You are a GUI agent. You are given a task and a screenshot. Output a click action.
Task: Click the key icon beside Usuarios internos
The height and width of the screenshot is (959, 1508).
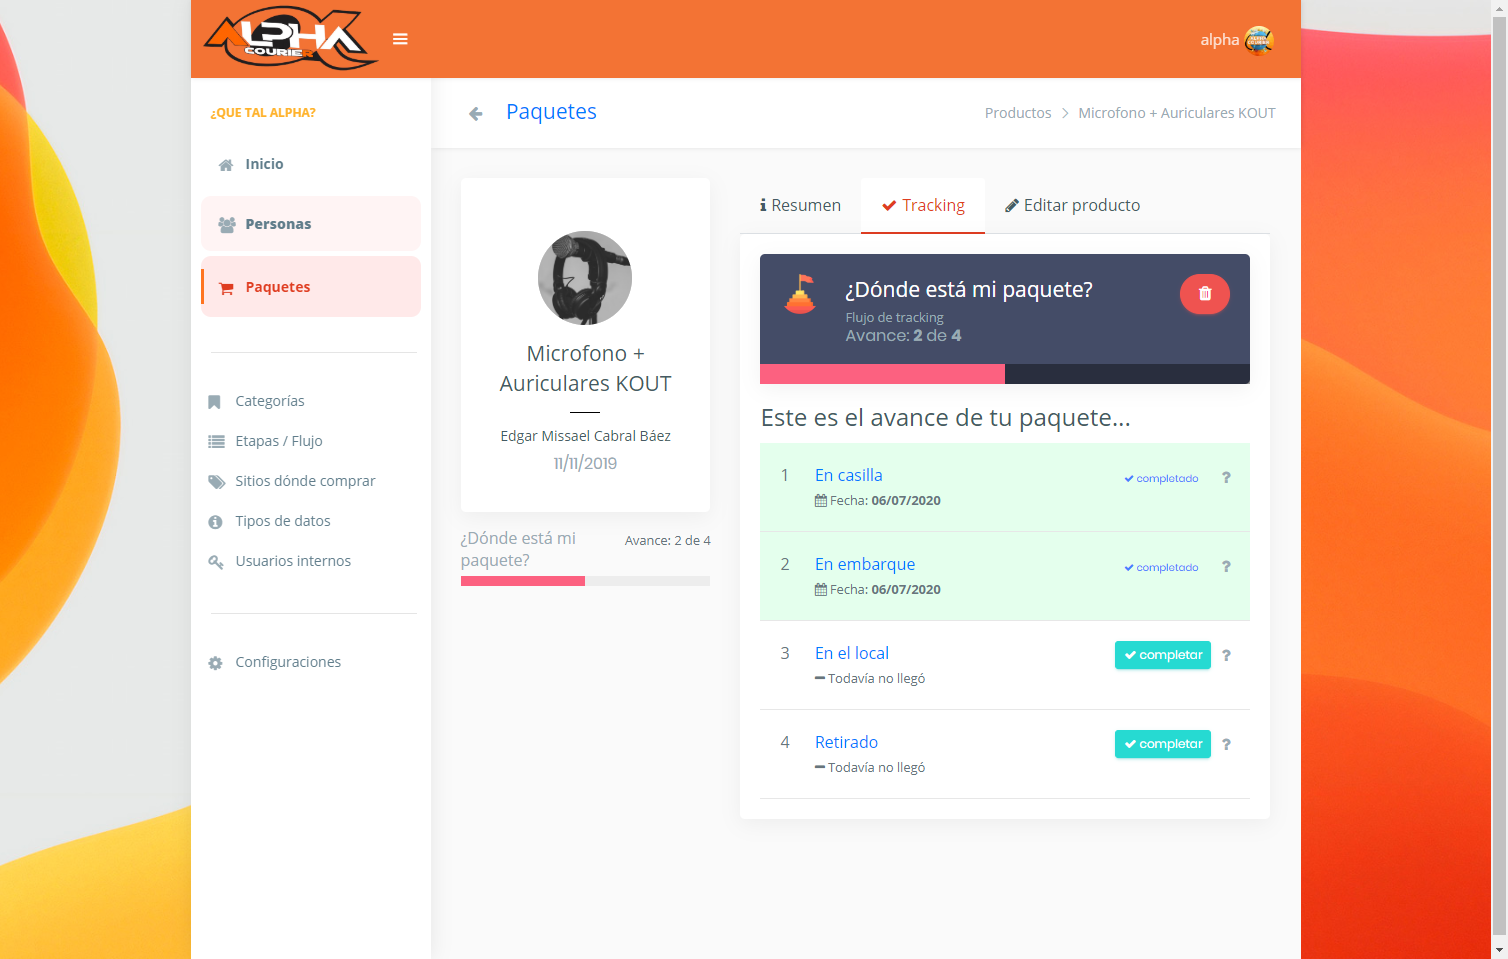(216, 562)
